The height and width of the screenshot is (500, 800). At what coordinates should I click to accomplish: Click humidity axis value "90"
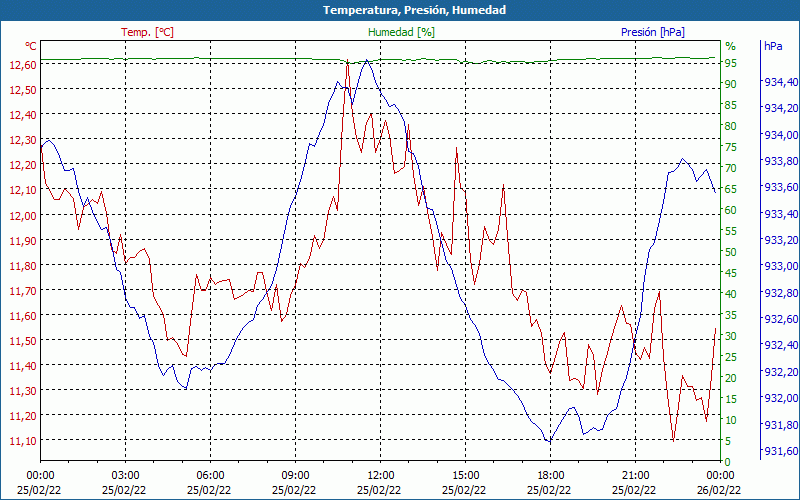click(731, 84)
